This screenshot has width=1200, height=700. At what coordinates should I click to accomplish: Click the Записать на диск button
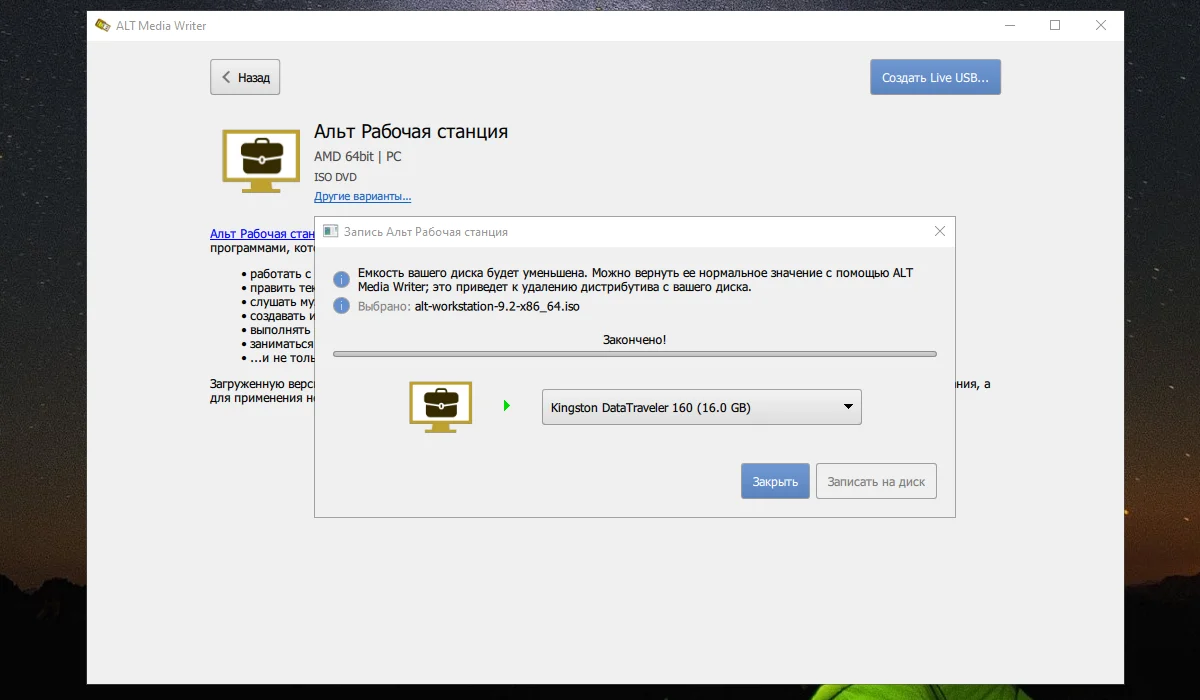876,481
